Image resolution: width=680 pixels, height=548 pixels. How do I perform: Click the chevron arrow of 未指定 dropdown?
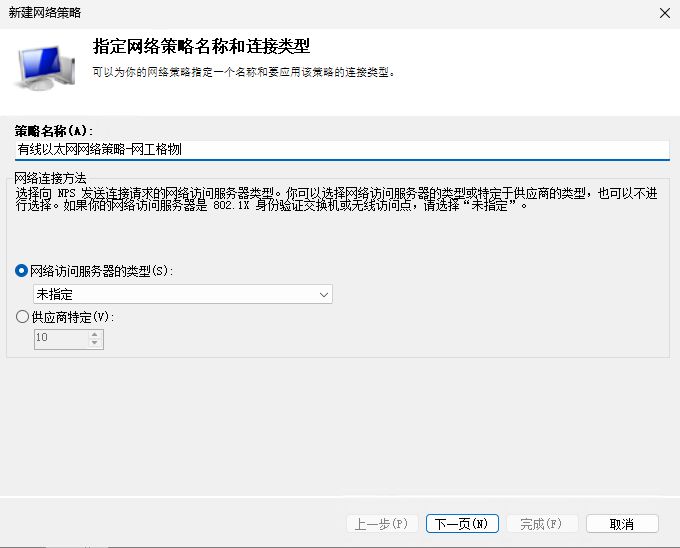pos(323,294)
